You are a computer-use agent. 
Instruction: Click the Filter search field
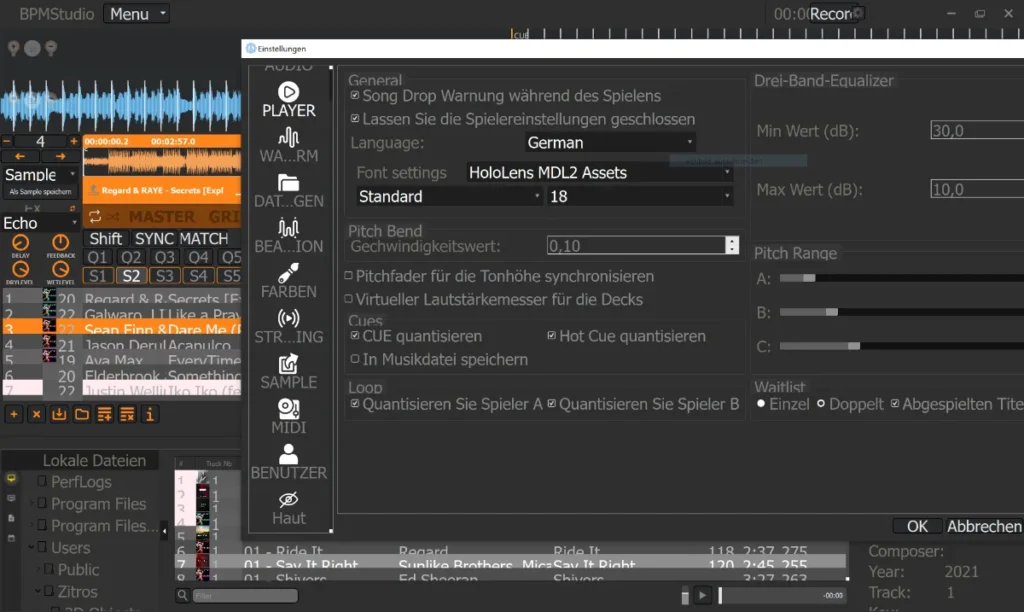(x=245, y=596)
